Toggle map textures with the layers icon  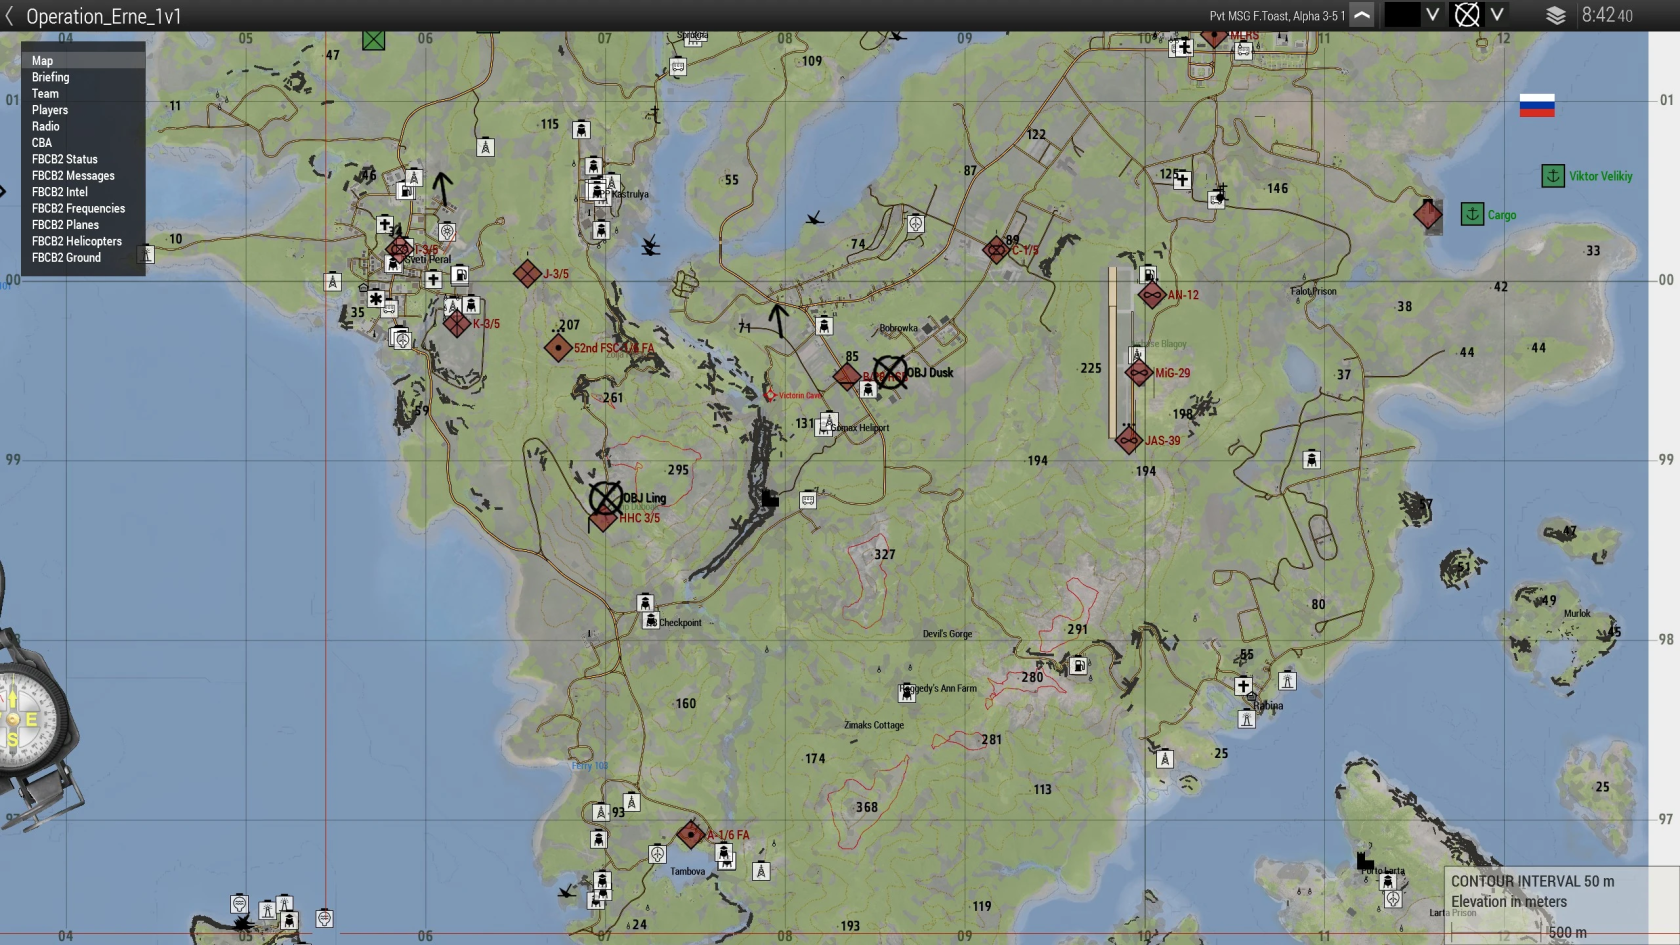1555,16
